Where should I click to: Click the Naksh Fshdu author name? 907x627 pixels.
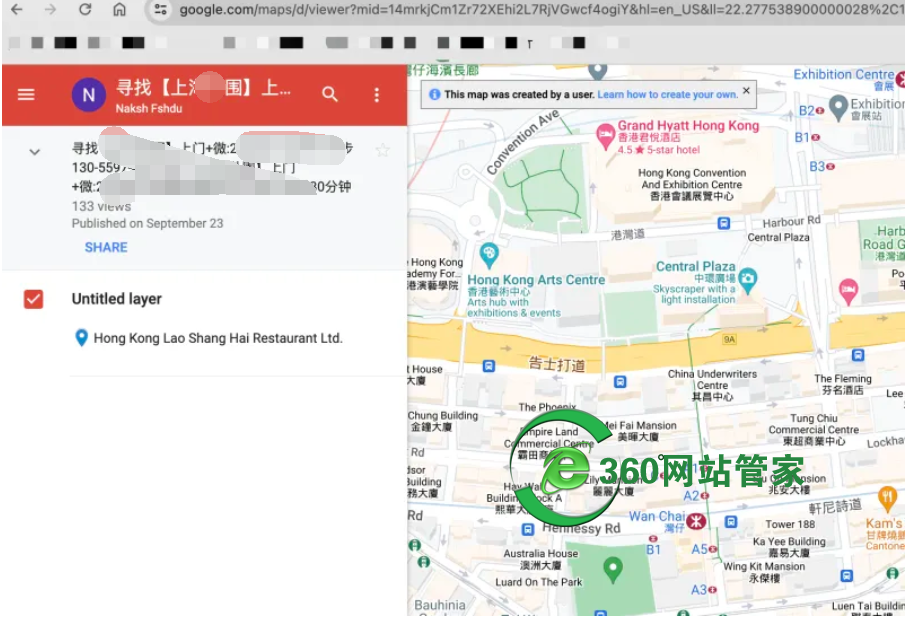point(149,108)
